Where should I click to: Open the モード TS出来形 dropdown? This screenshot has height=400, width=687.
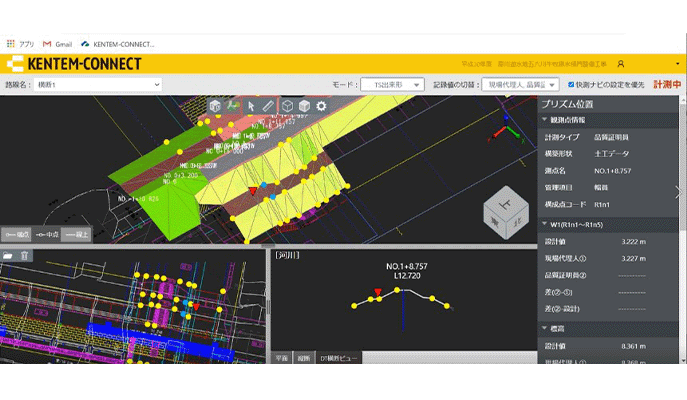(x=392, y=85)
